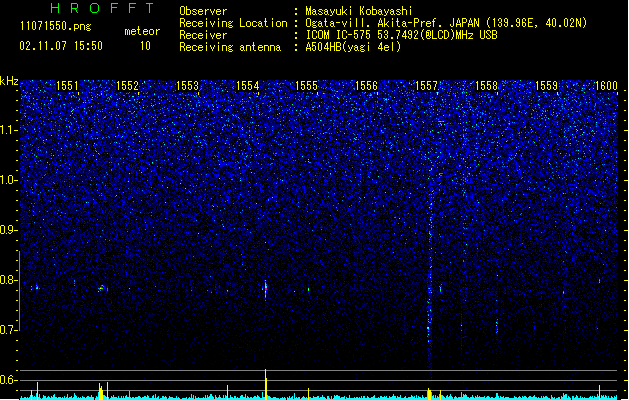Click the 1558 time axis marker
The height and width of the screenshot is (400, 629).
pos(486,85)
